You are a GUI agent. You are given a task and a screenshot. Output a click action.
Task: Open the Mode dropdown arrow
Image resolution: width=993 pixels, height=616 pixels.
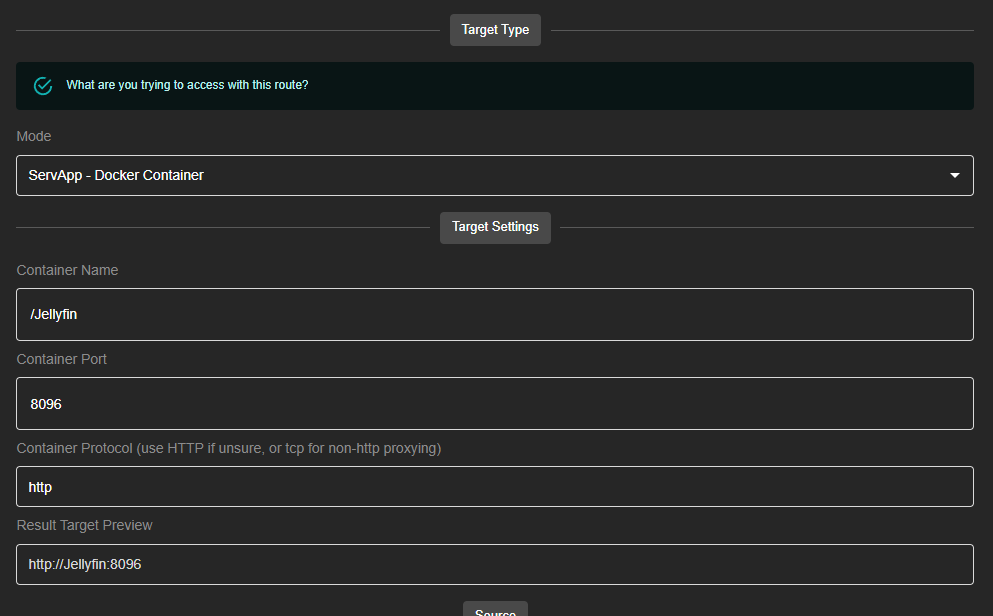pos(955,176)
